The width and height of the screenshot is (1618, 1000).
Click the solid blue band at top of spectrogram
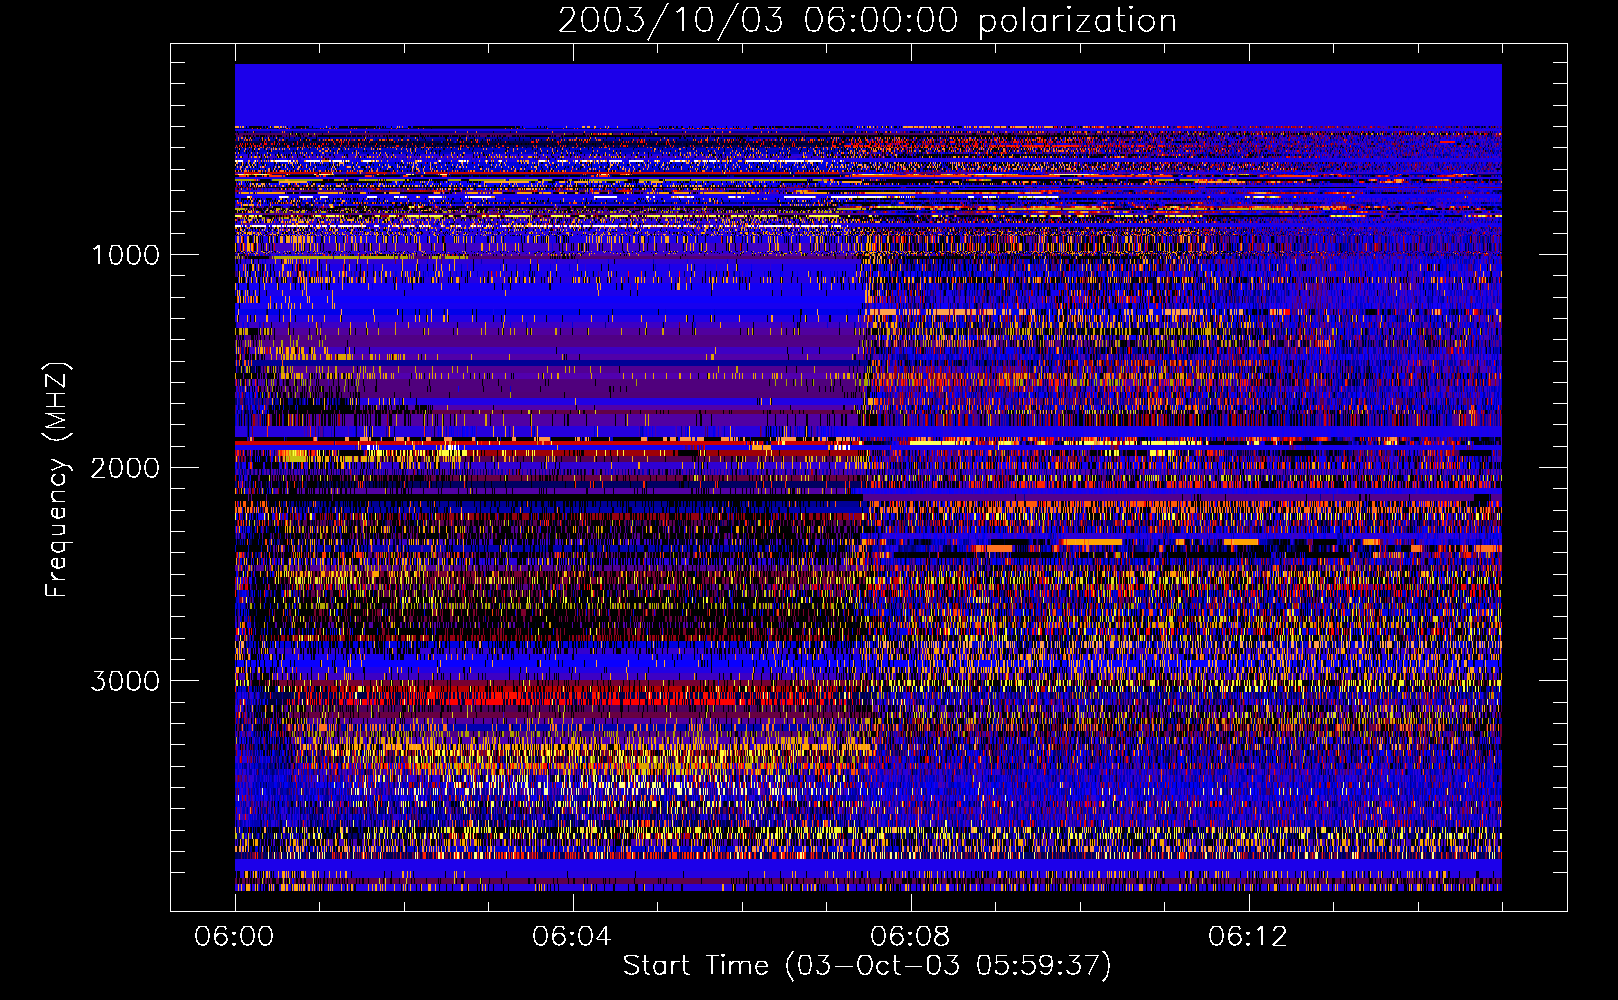(x=868, y=95)
